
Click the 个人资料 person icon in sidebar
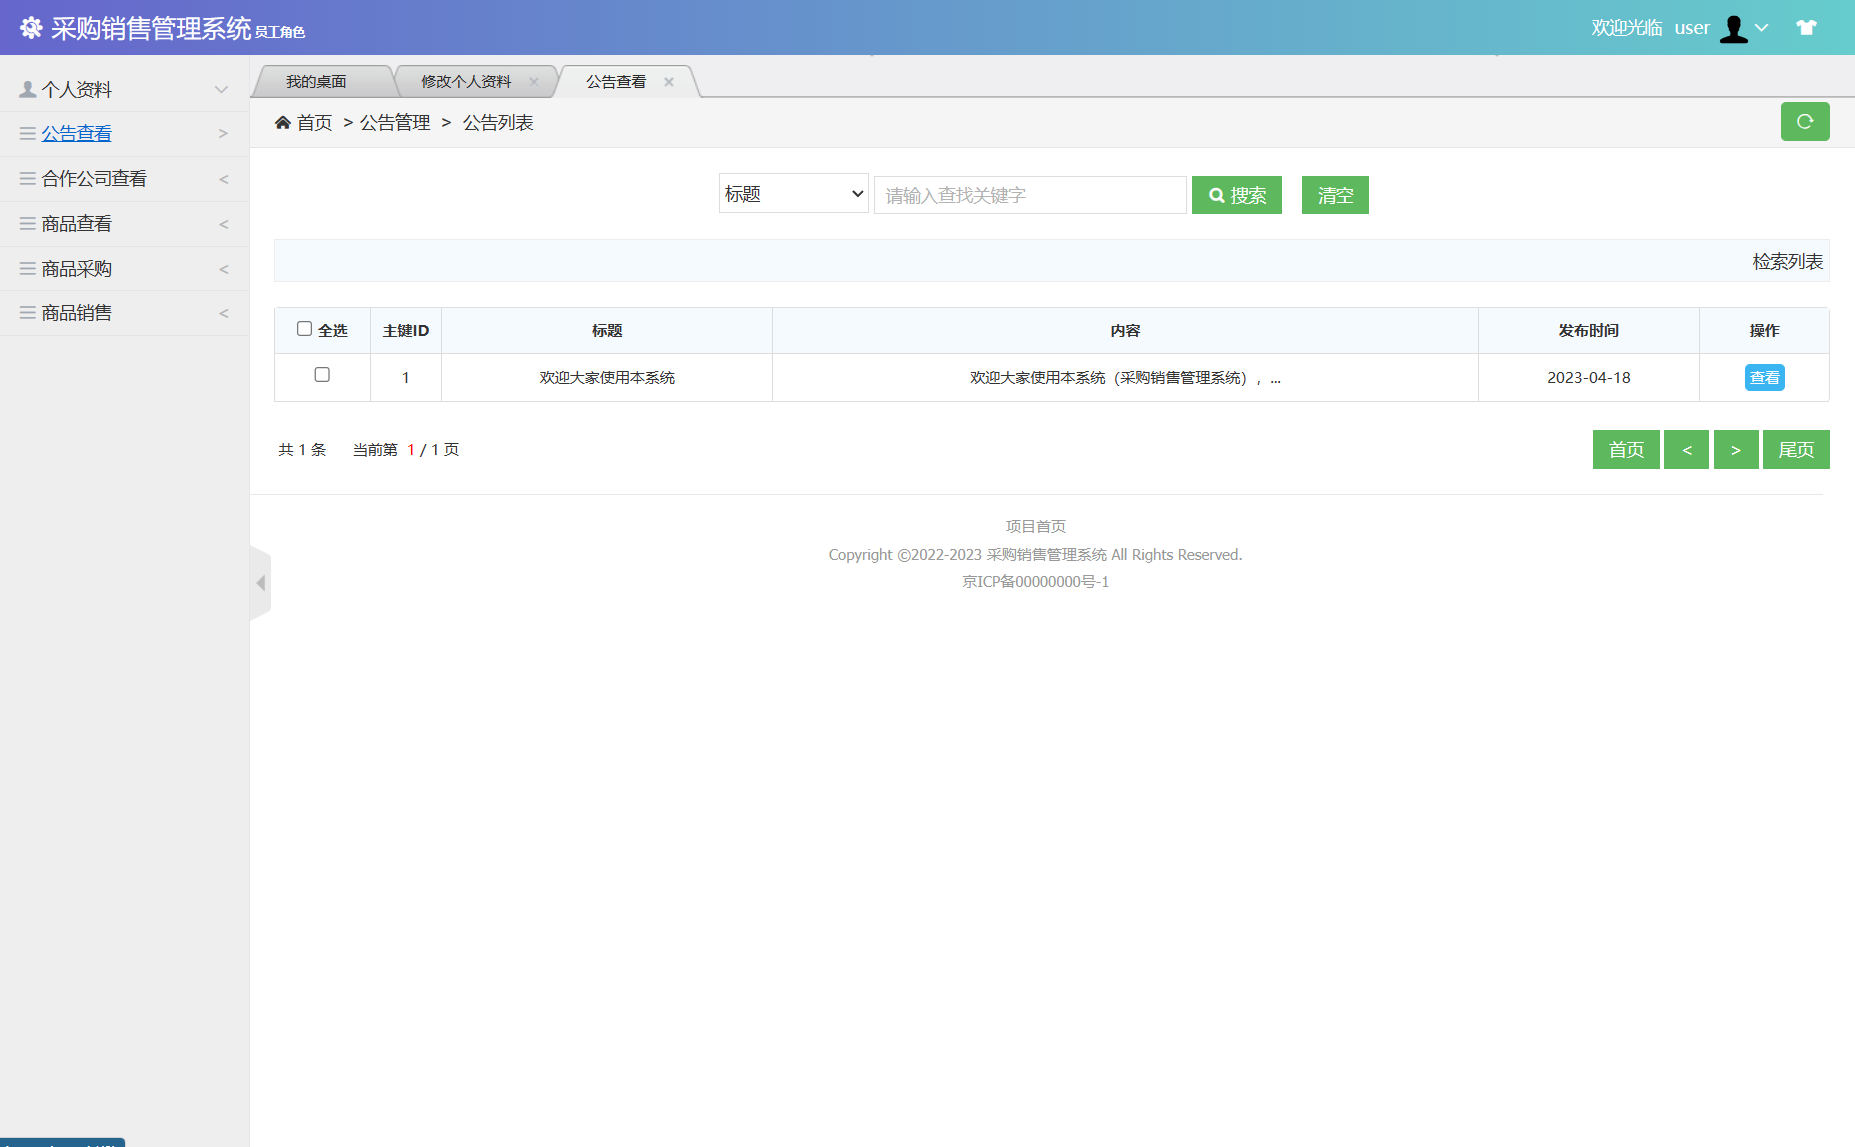pos(26,88)
